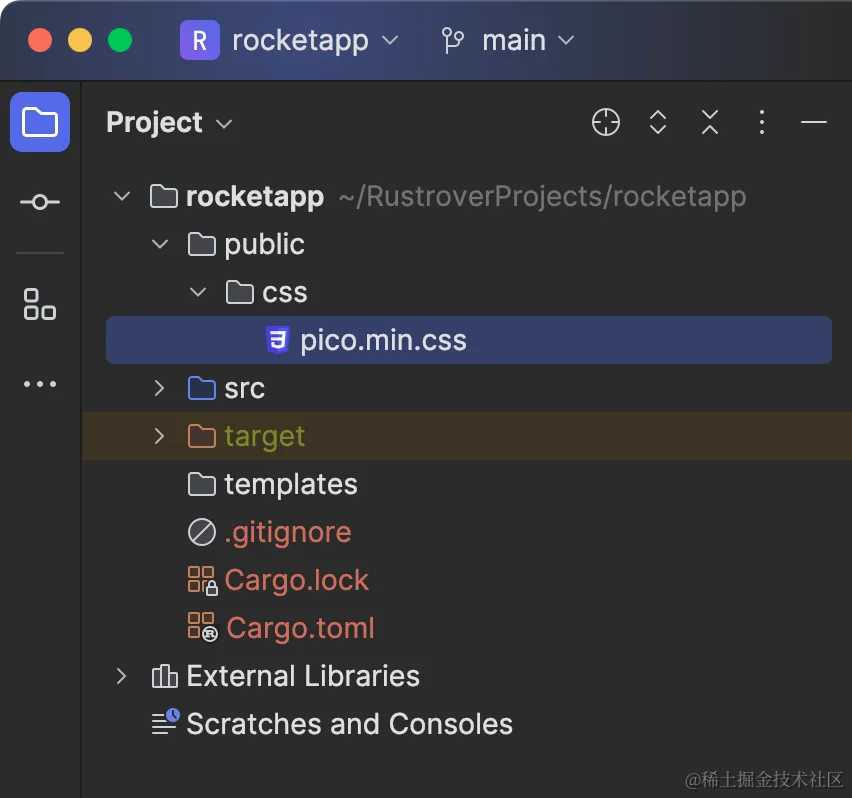Expand the target folder chevron
This screenshot has width=852, height=798.
[160, 436]
